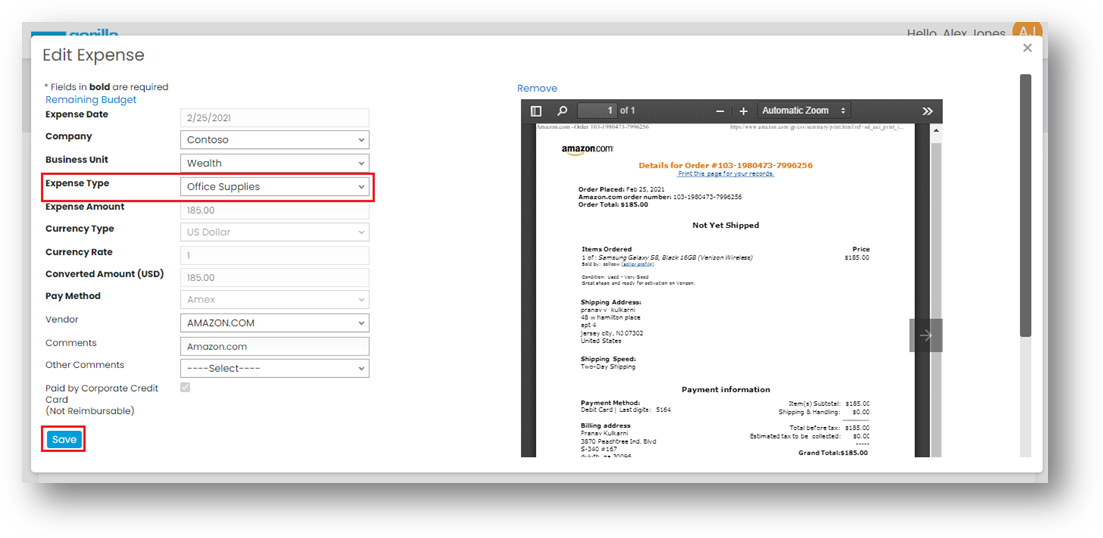Open the Currency Type dropdown
This screenshot has height=538, width=1103.
pos(274,231)
